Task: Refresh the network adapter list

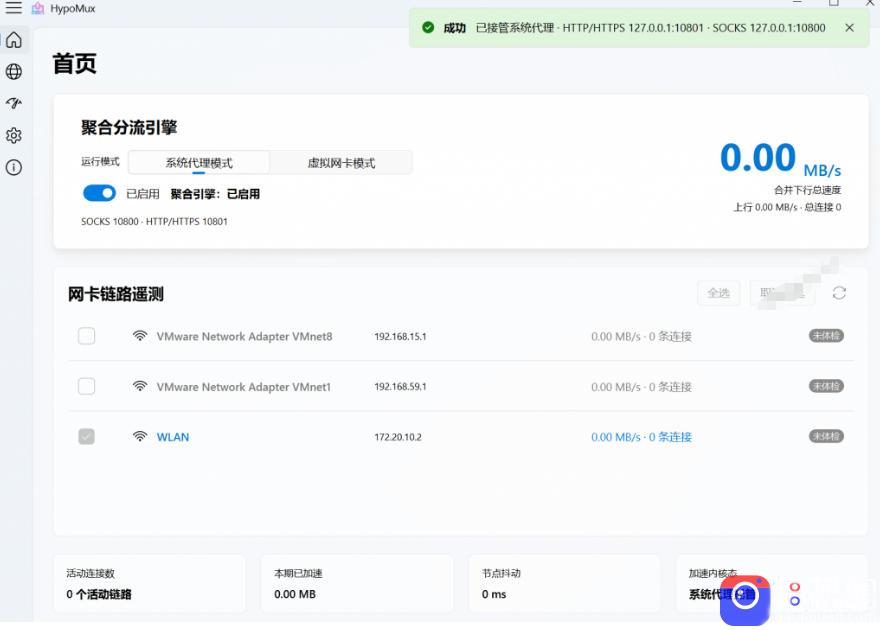Action: [839, 293]
